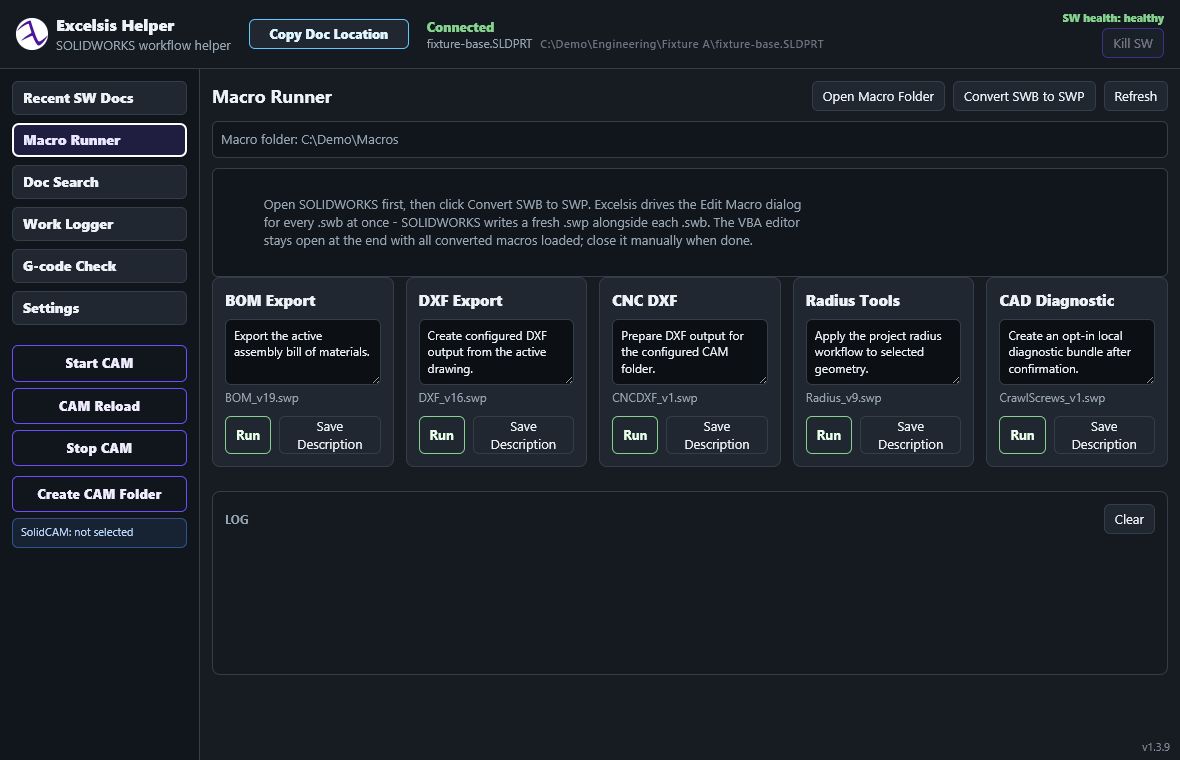Run the Radius Tools macro
This screenshot has height=760, width=1180.
829,435
